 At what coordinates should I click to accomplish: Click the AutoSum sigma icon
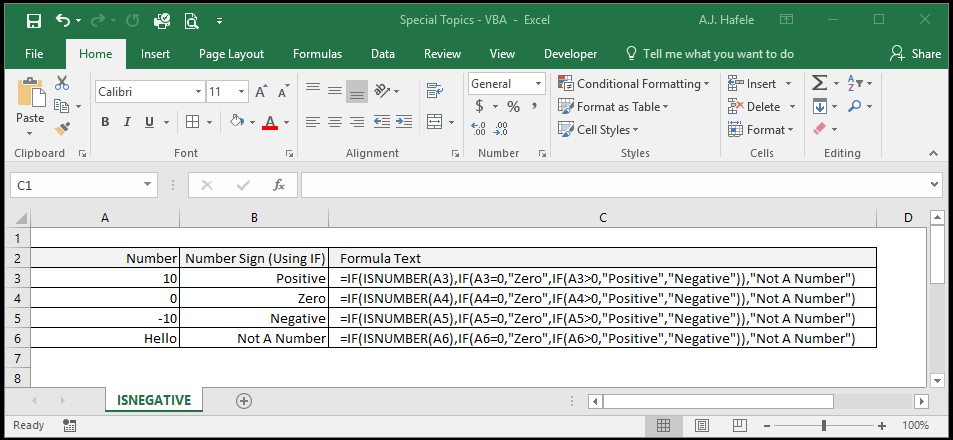pyautogui.click(x=819, y=83)
